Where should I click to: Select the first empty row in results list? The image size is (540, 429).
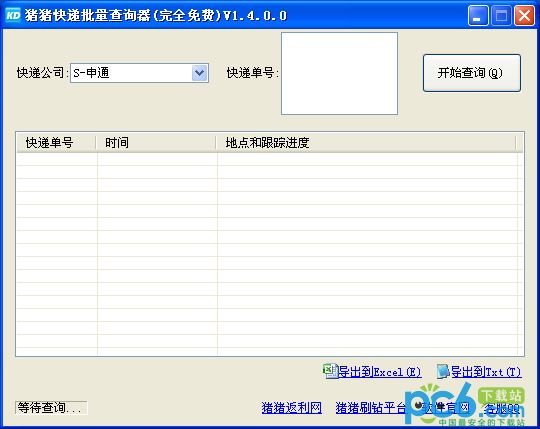pos(267,159)
